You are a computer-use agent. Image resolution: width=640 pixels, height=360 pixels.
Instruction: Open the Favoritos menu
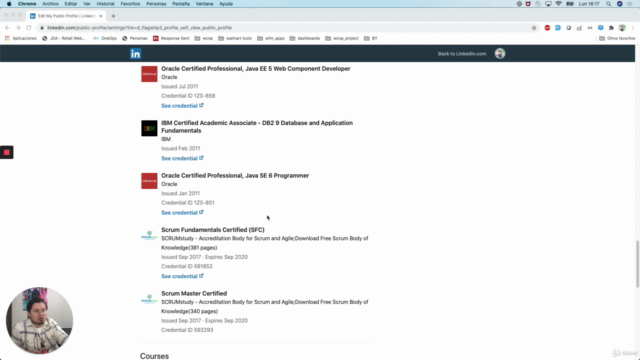[130, 4]
